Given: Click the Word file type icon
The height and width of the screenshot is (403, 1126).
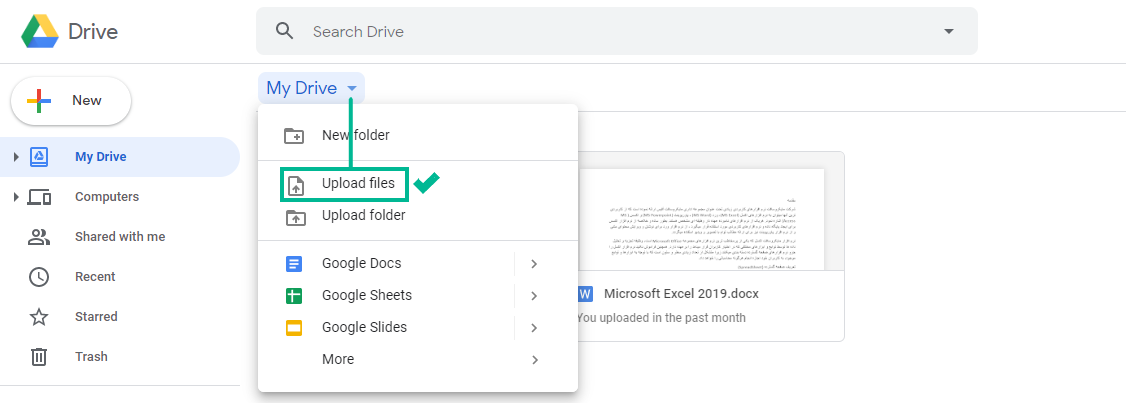Looking at the screenshot, I should 584,295.
